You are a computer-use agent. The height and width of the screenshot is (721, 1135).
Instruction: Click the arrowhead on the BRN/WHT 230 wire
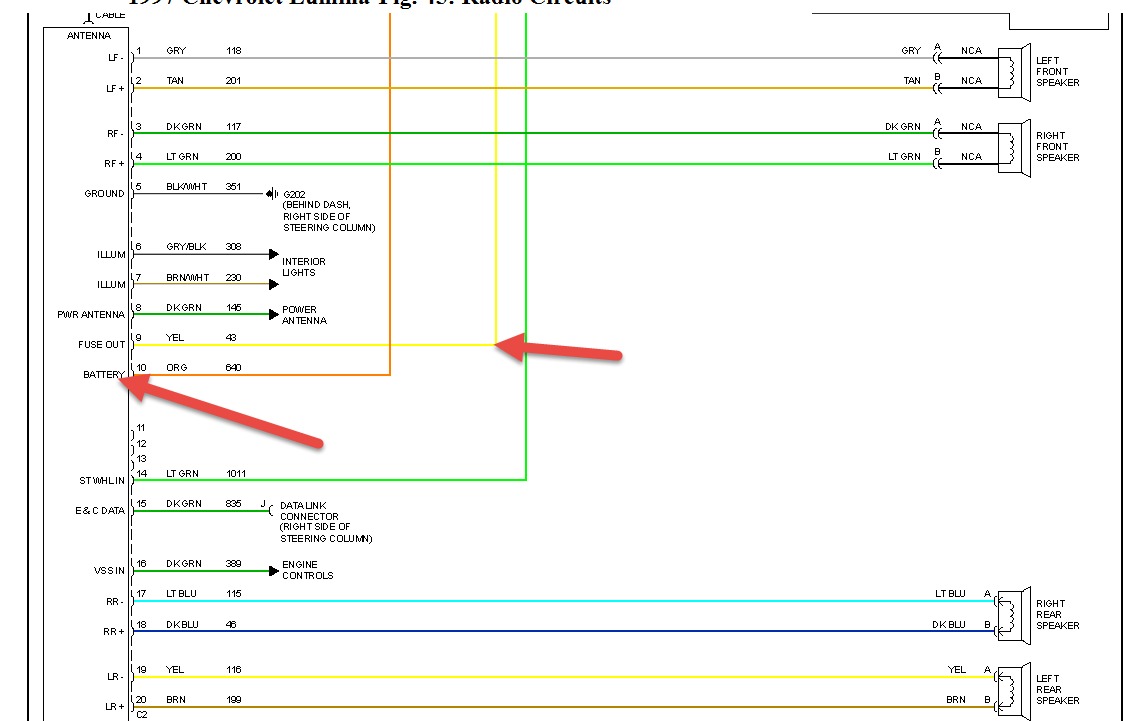point(274,284)
